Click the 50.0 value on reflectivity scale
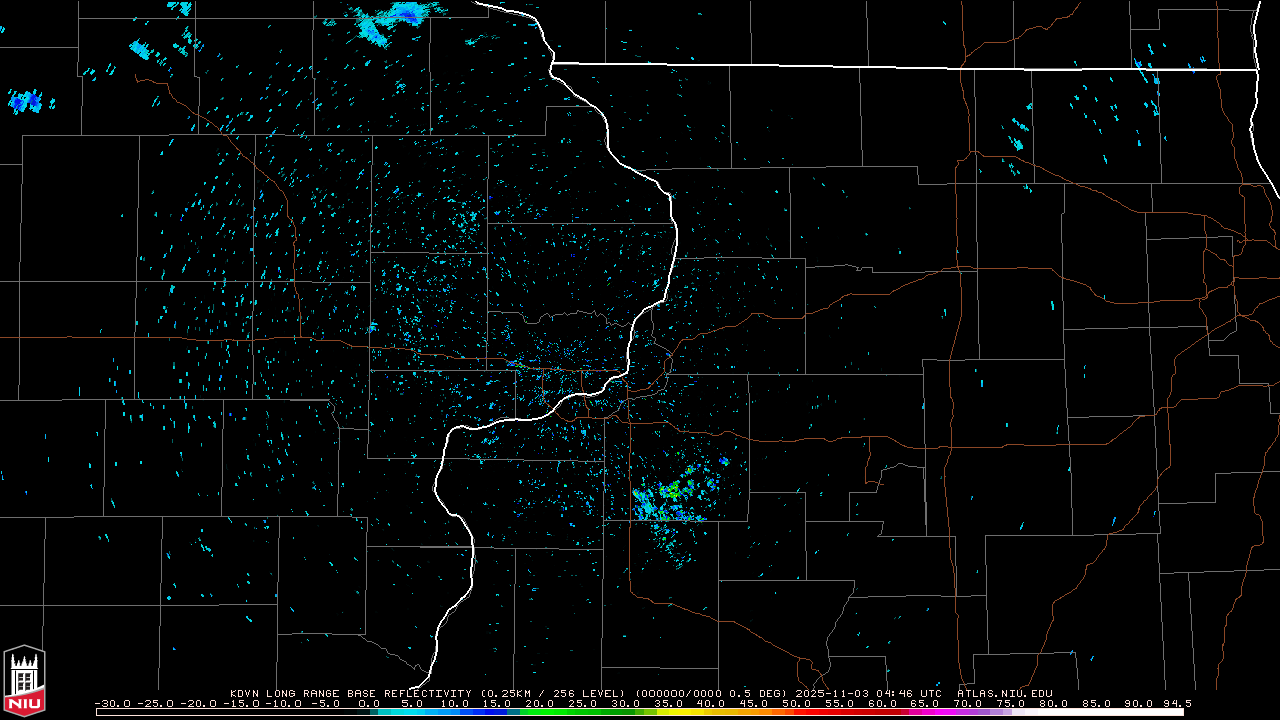This screenshot has width=1280, height=720. coord(797,704)
